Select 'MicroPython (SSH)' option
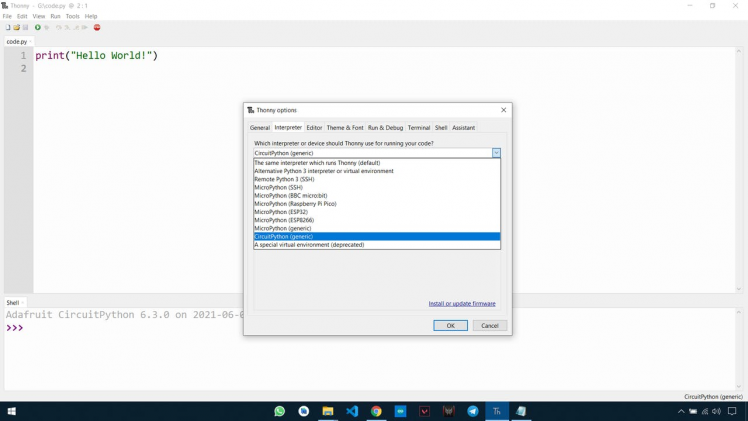This screenshot has height=421, width=748. pyautogui.click(x=377, y=187)
